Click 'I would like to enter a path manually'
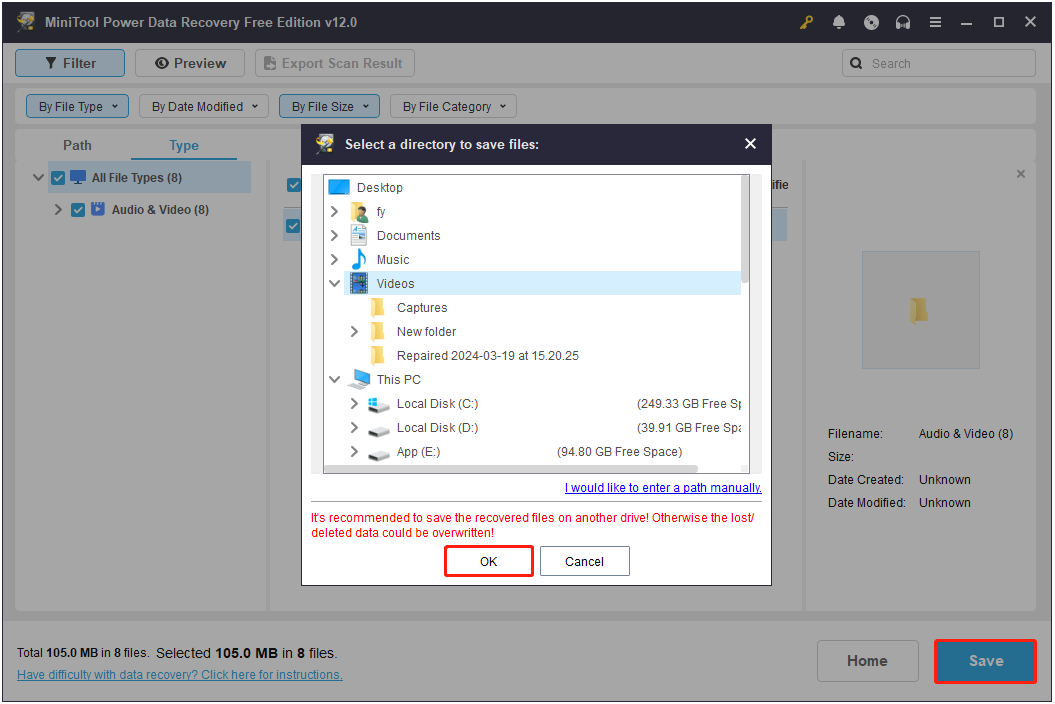1055x704 pixels. 663,488
